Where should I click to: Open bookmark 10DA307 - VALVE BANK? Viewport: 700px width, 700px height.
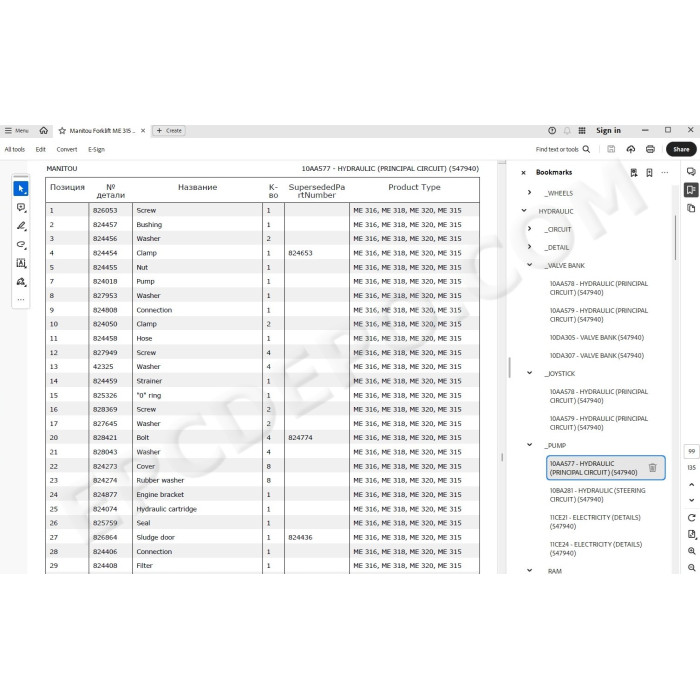pyautogui.click(x=596, y=355)
